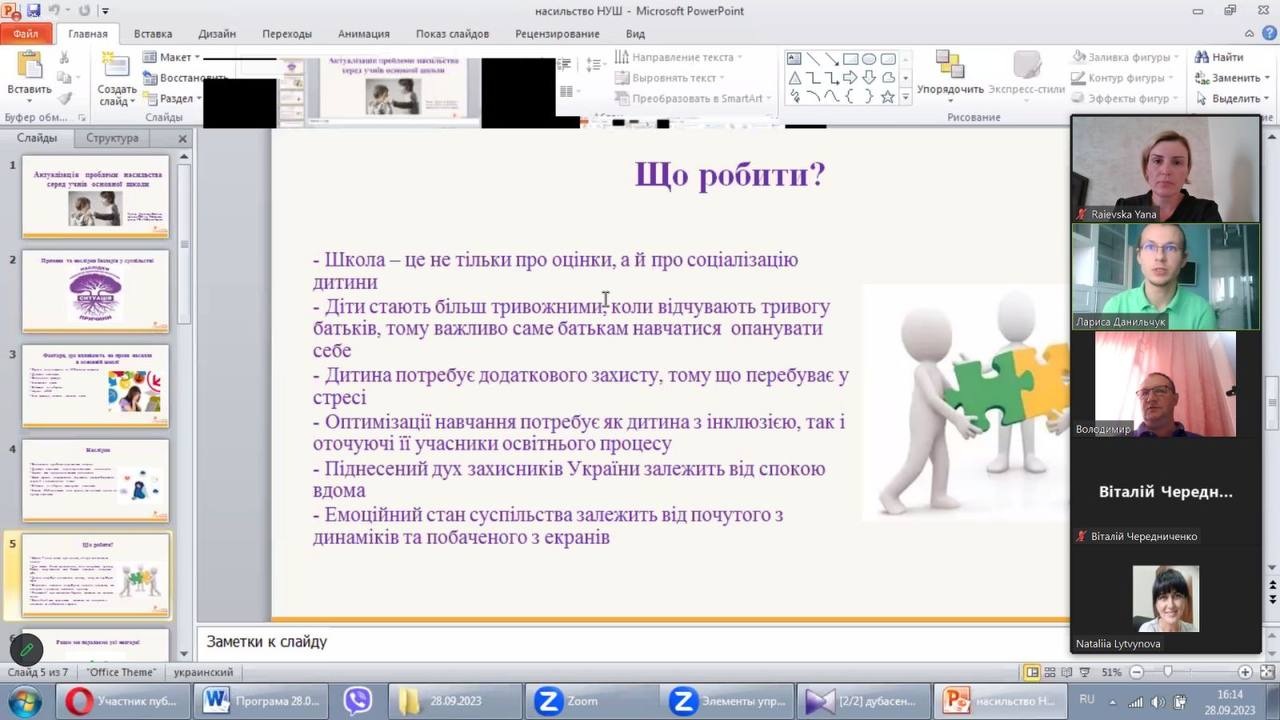Switch to the Структура outline tab
The width and height of the screenshot is (1280, 720).
pos(112,138)
